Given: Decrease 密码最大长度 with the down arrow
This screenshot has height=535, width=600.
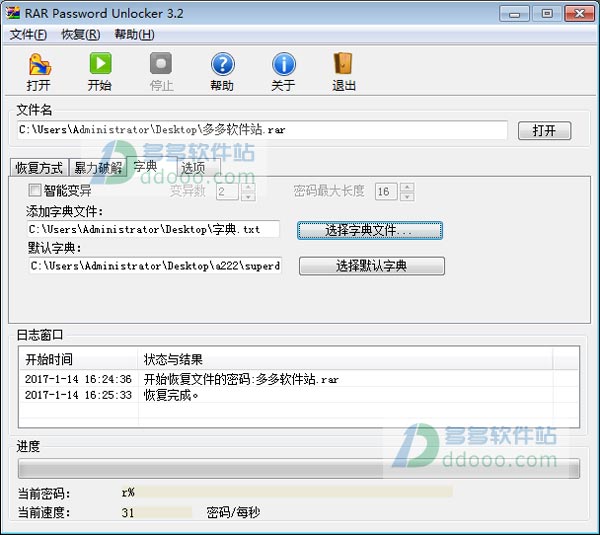Looking at the screenshot, I should 407,196.
